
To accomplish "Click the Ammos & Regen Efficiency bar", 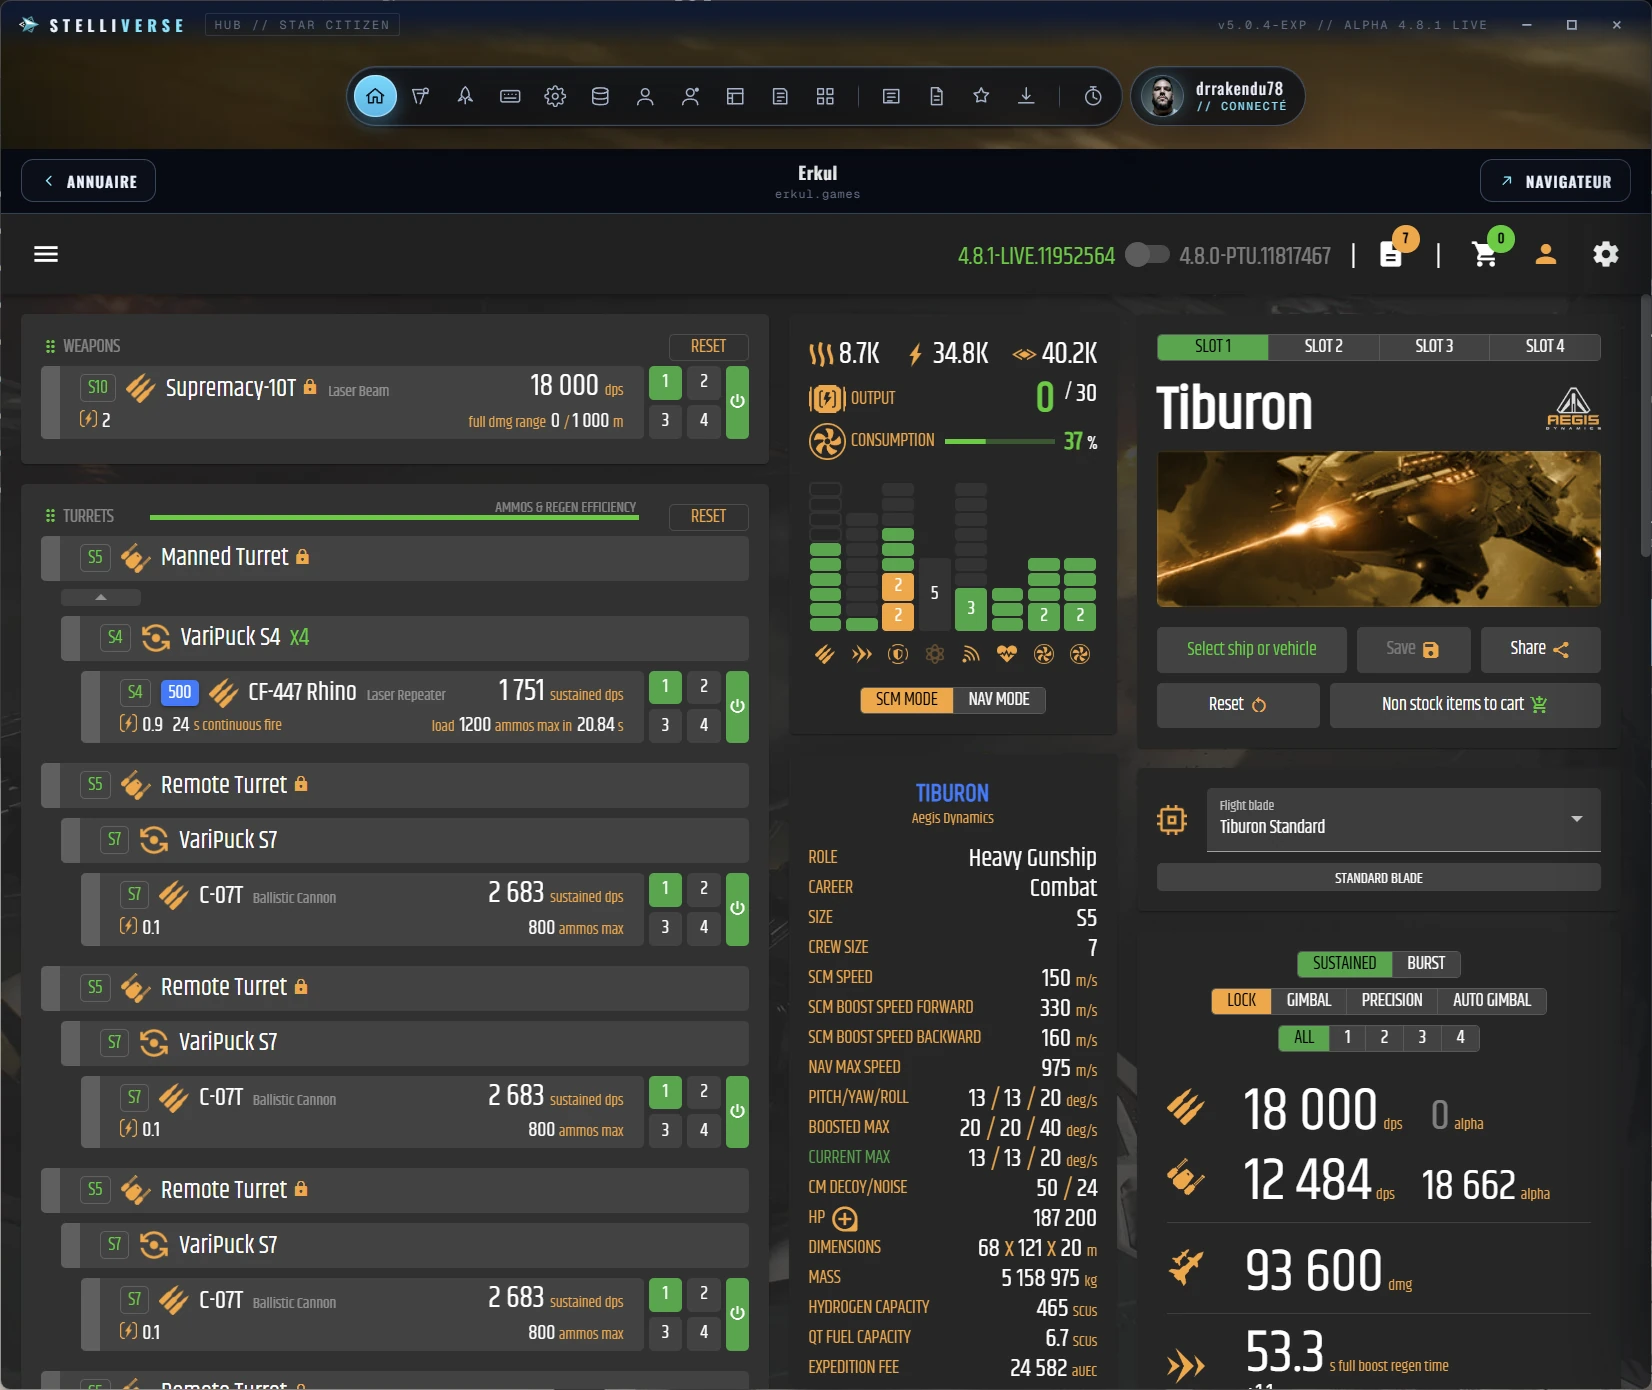I will point(394,517).
